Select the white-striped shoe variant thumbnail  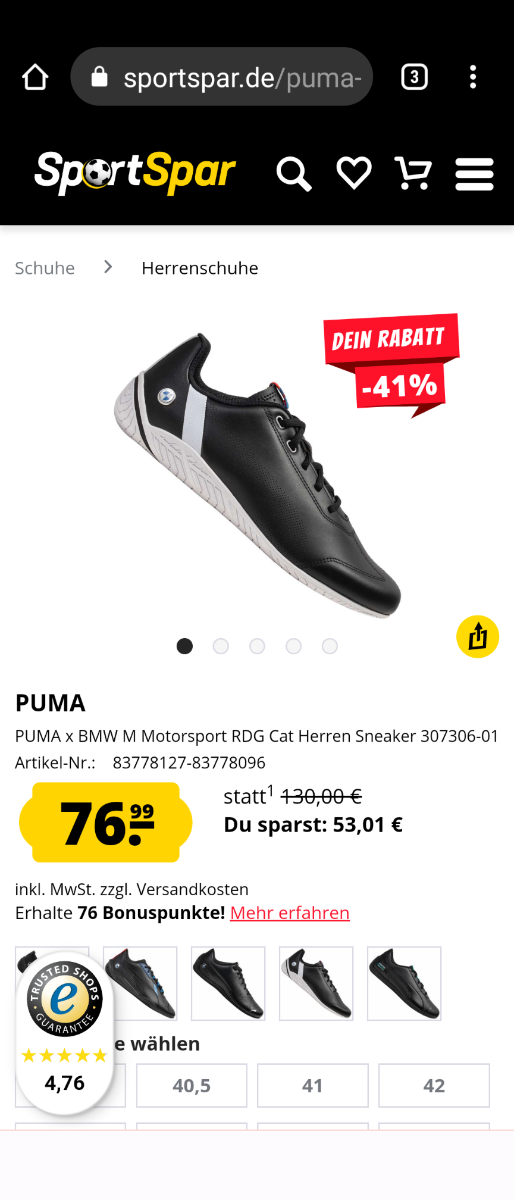coord(316,983)
